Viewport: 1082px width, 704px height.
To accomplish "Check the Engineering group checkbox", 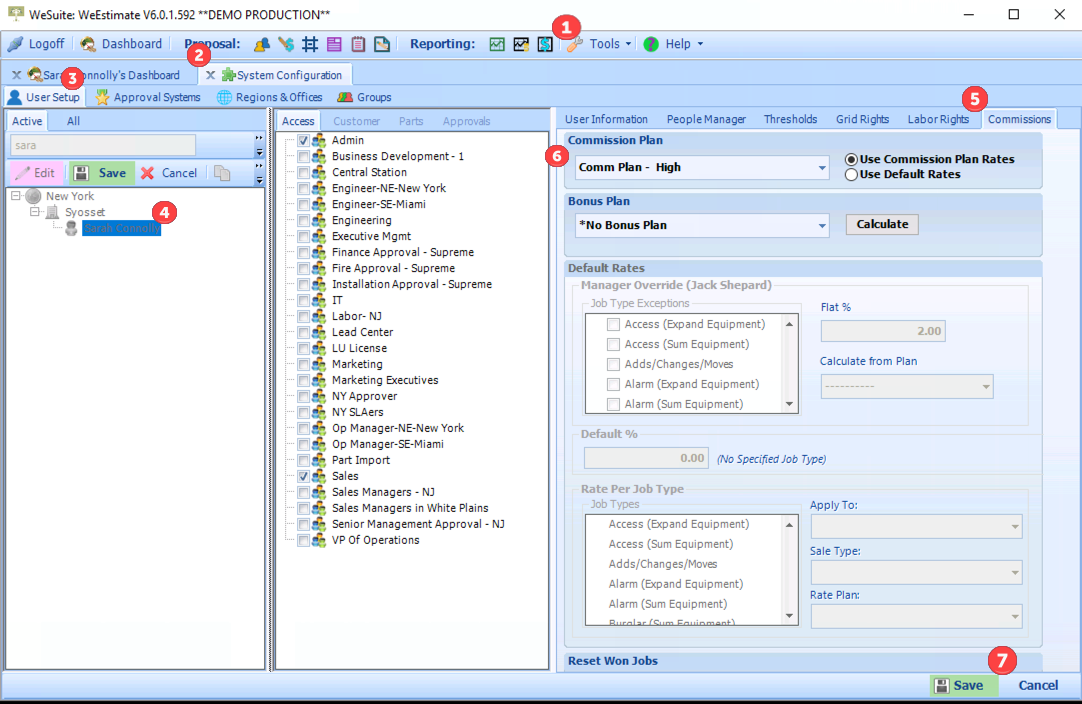I will pos(303,220).
